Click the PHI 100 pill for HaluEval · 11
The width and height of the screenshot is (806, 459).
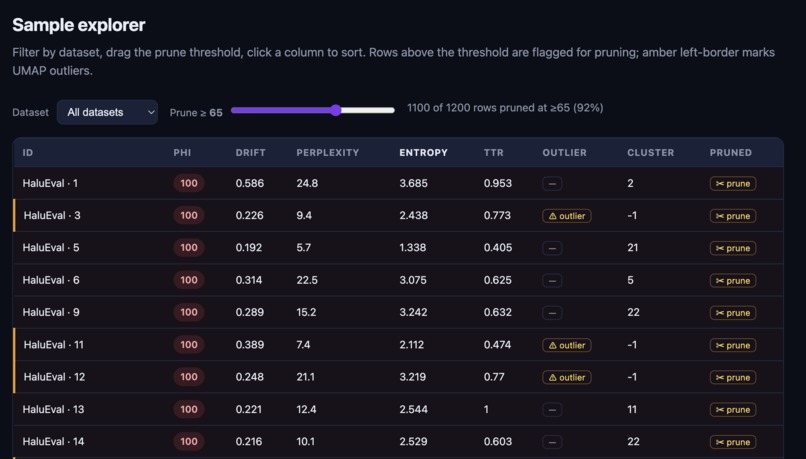tap(189, 344)
